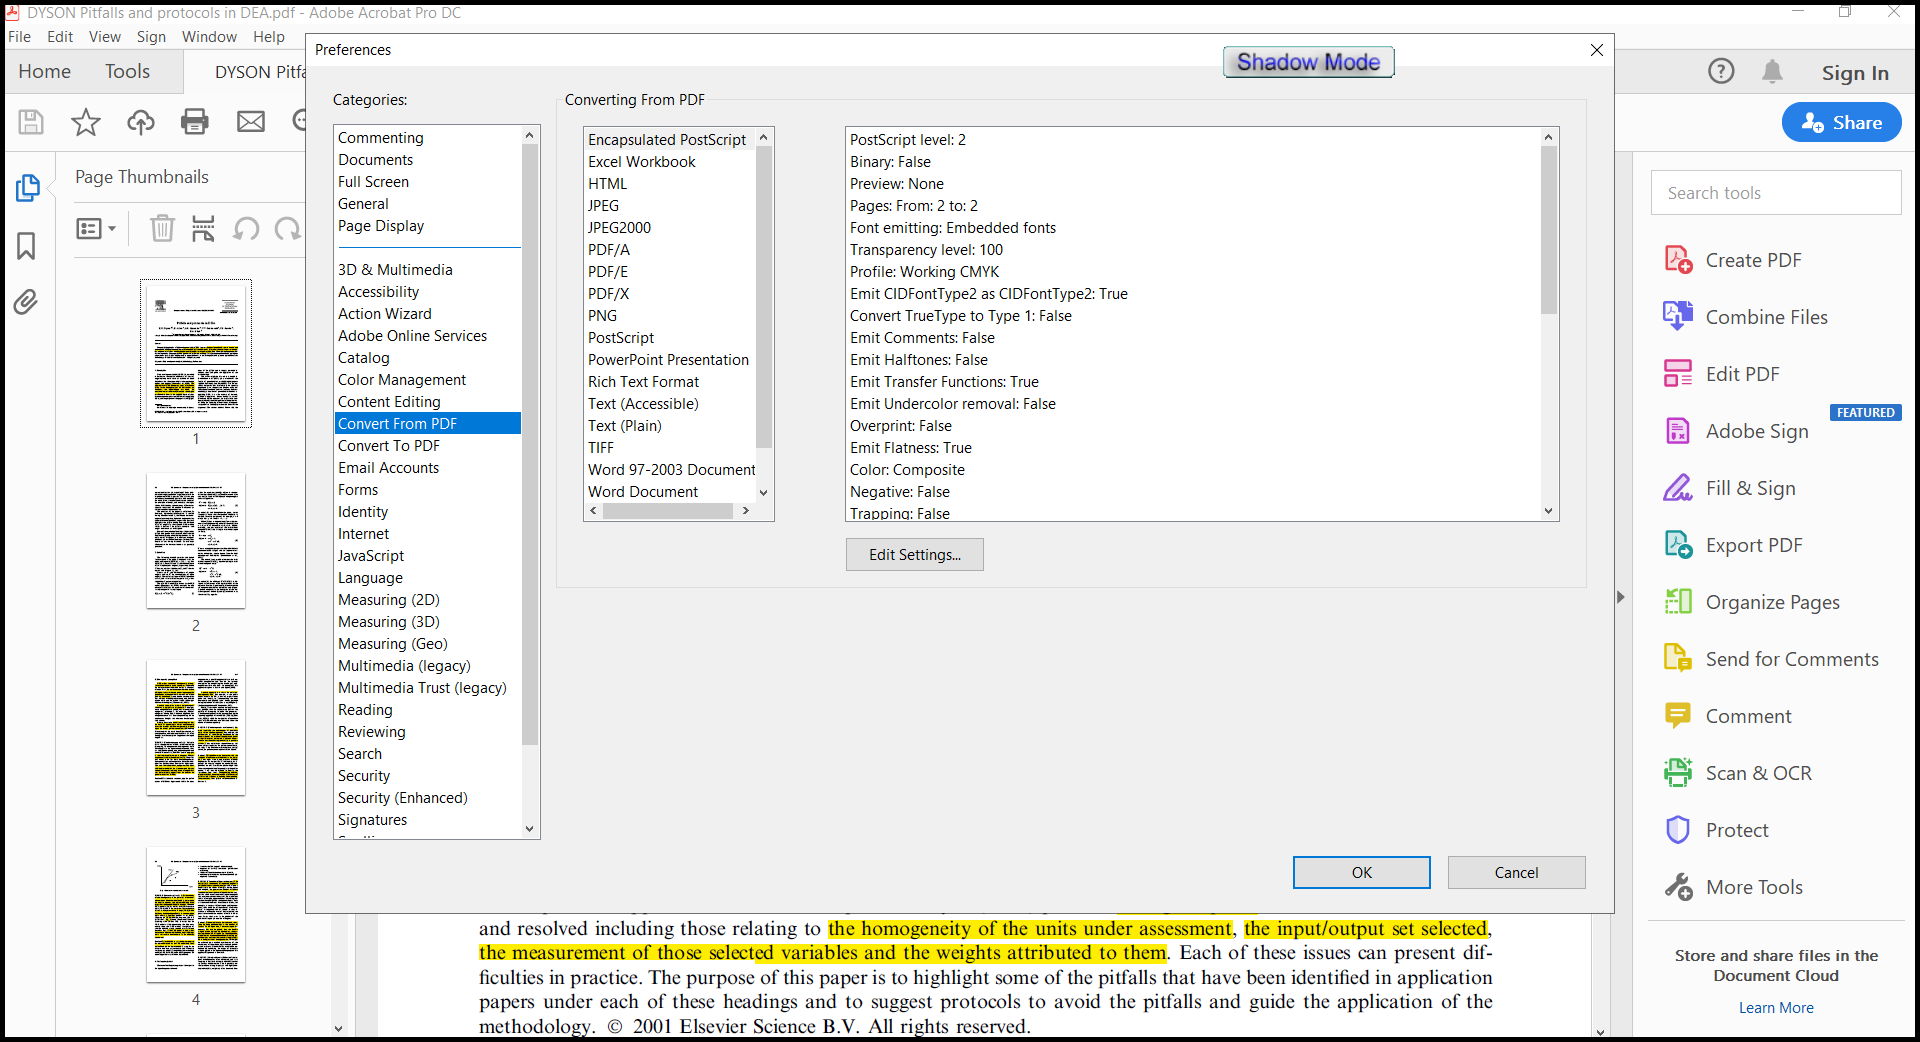Open the Combine Files tool
1920x1042 pixels.
(x=1766, y=317)
